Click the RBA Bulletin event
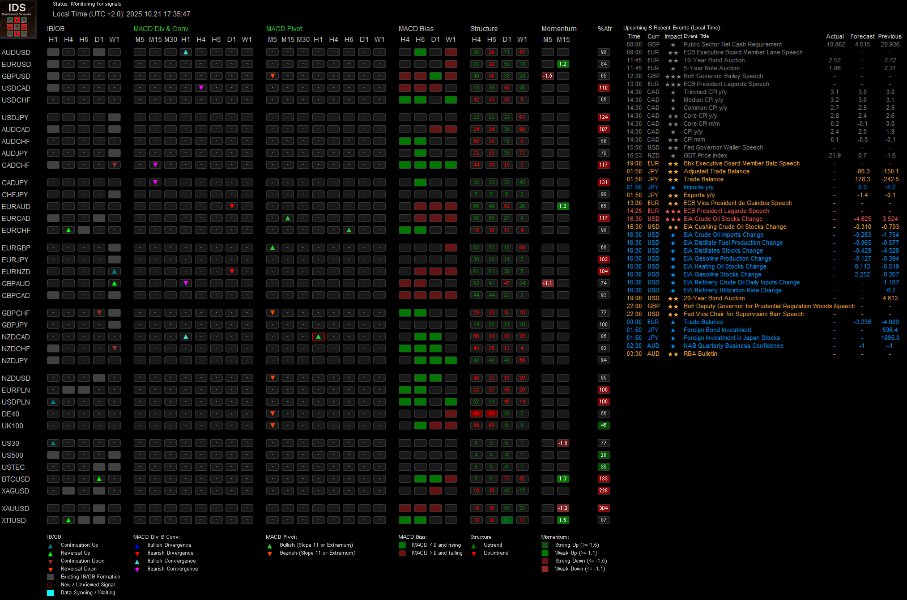The image size is (907, 600). pos(700,354)
